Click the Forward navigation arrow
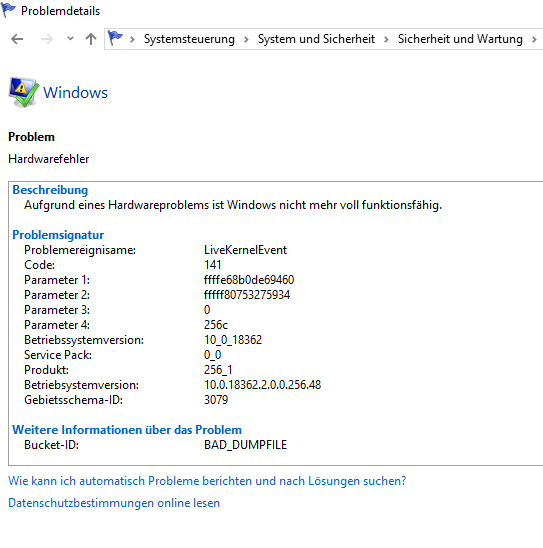543x548 pixels. (x=46, y=39)
